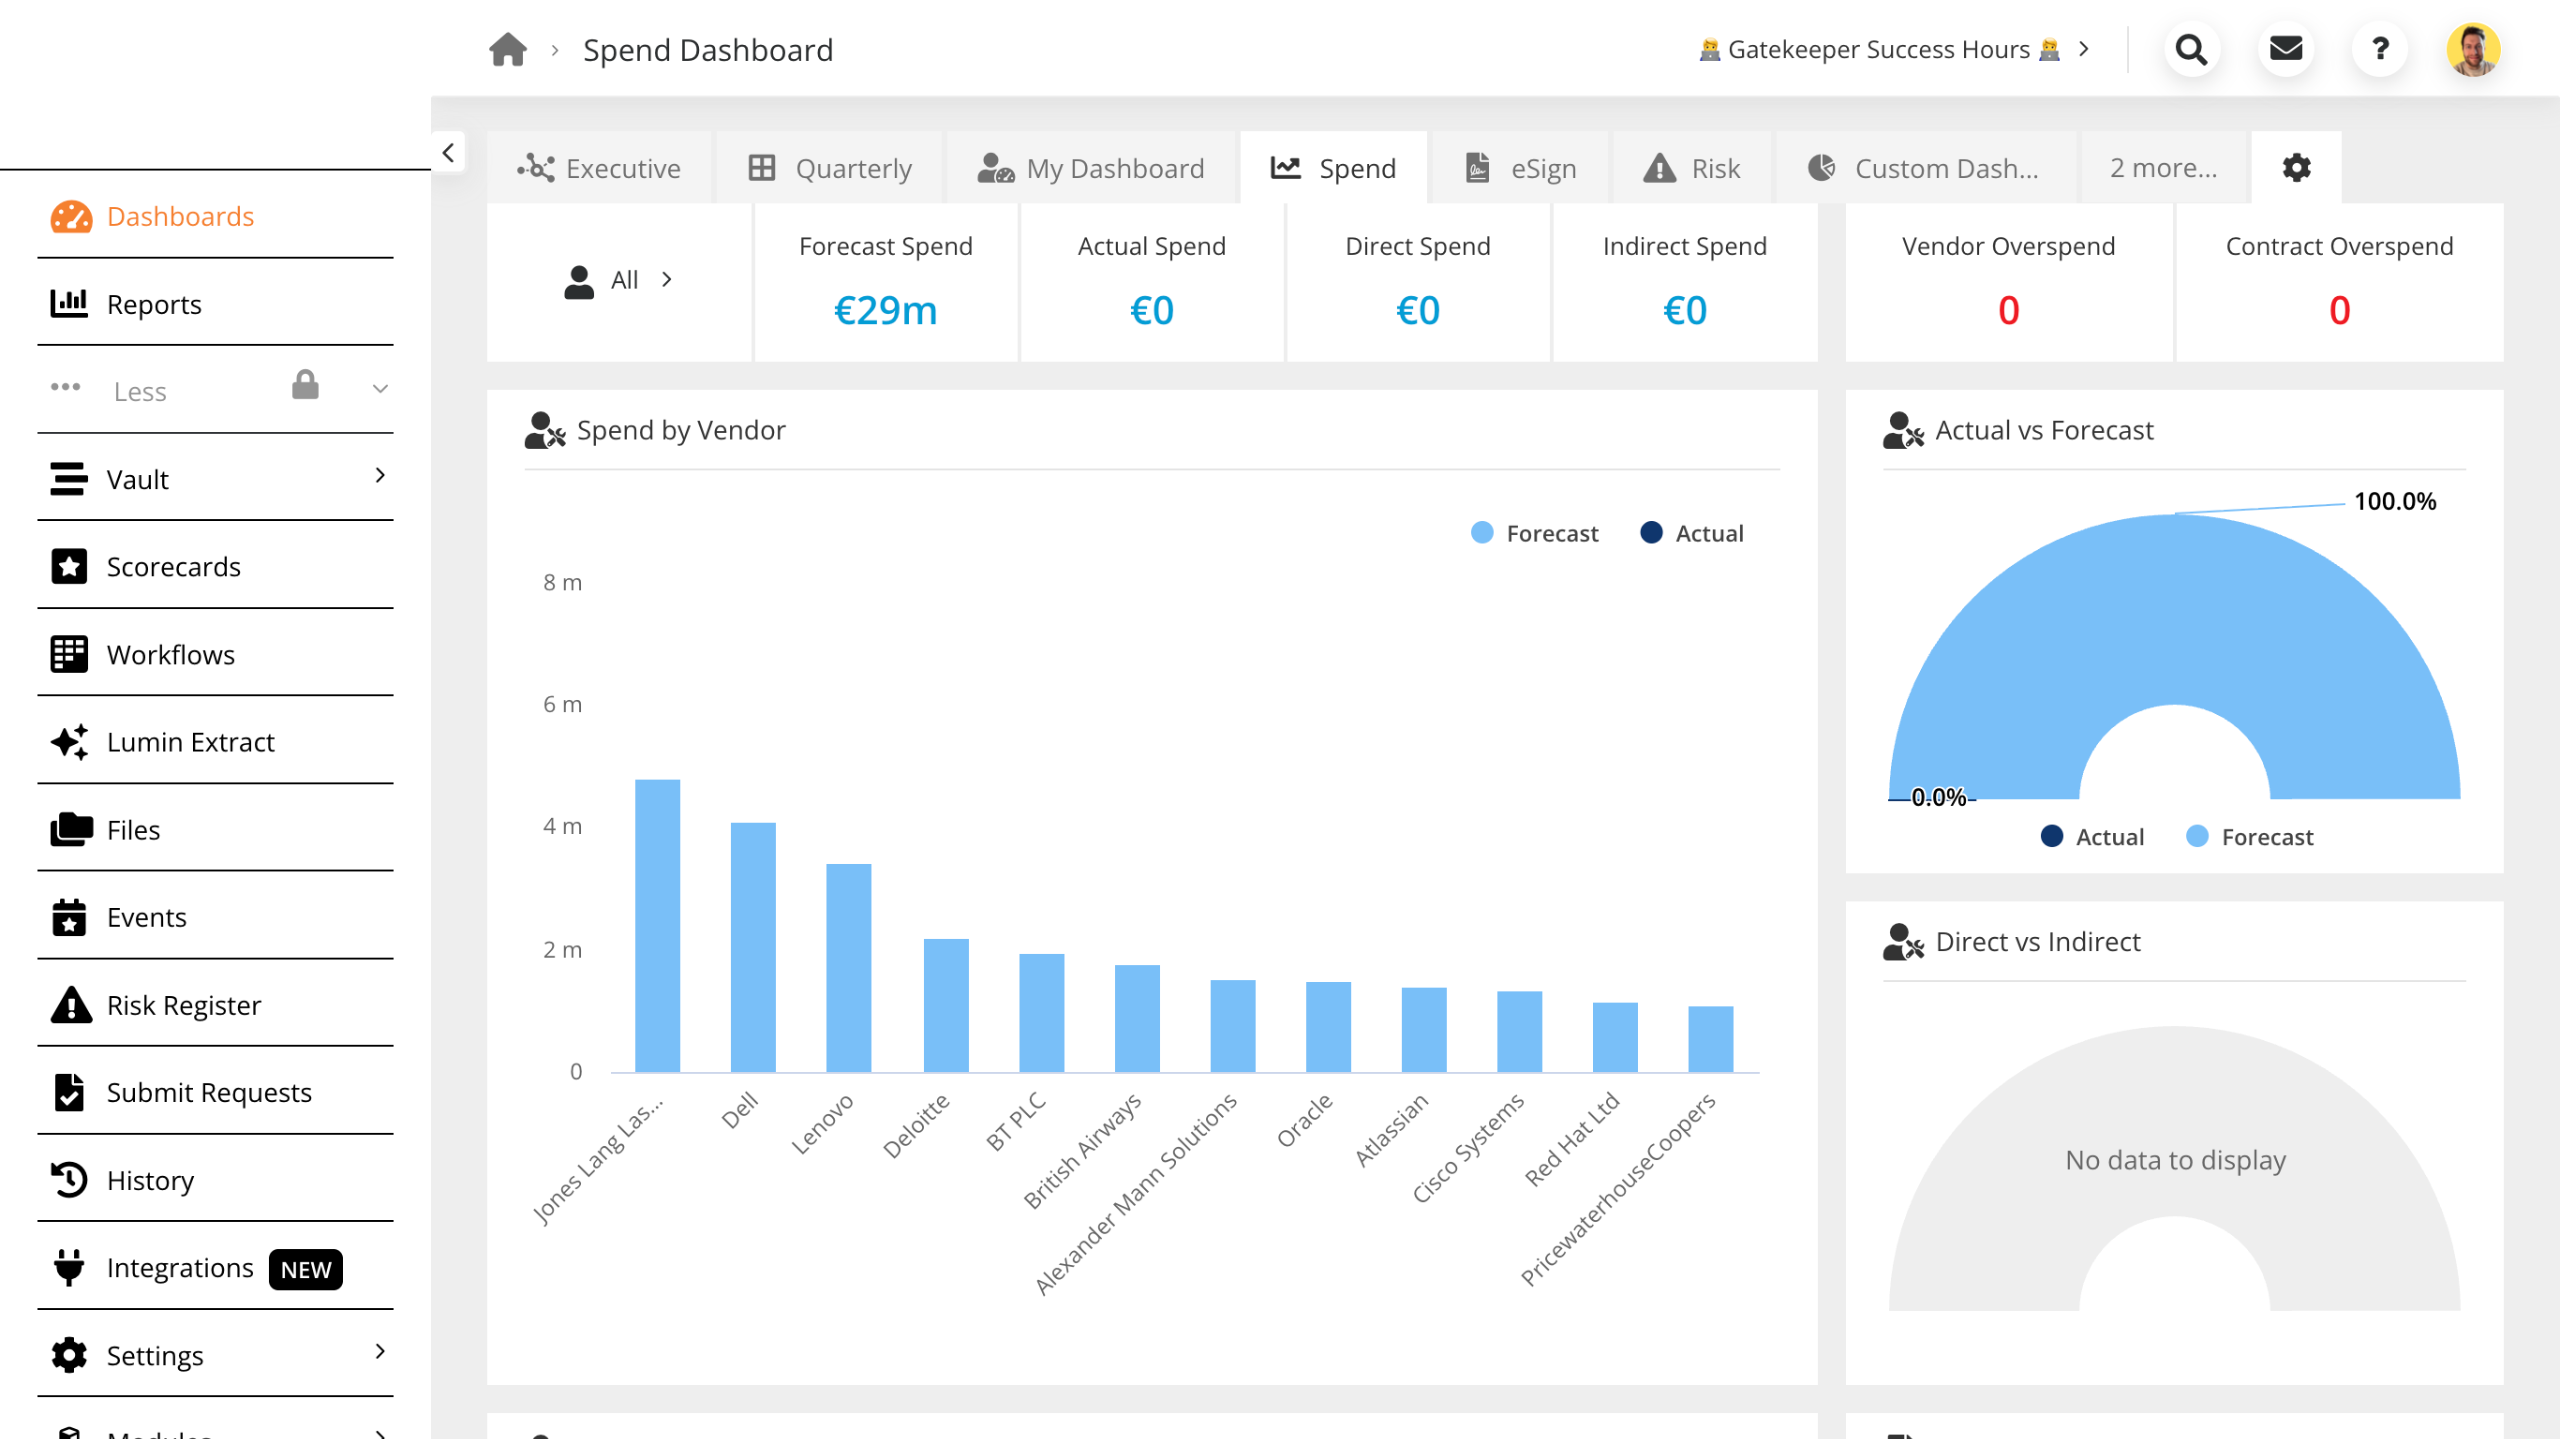Click the Jones Lang LaSalle forecast bar
This screenshot has height=1439, width=2560.
pos(657,925)
